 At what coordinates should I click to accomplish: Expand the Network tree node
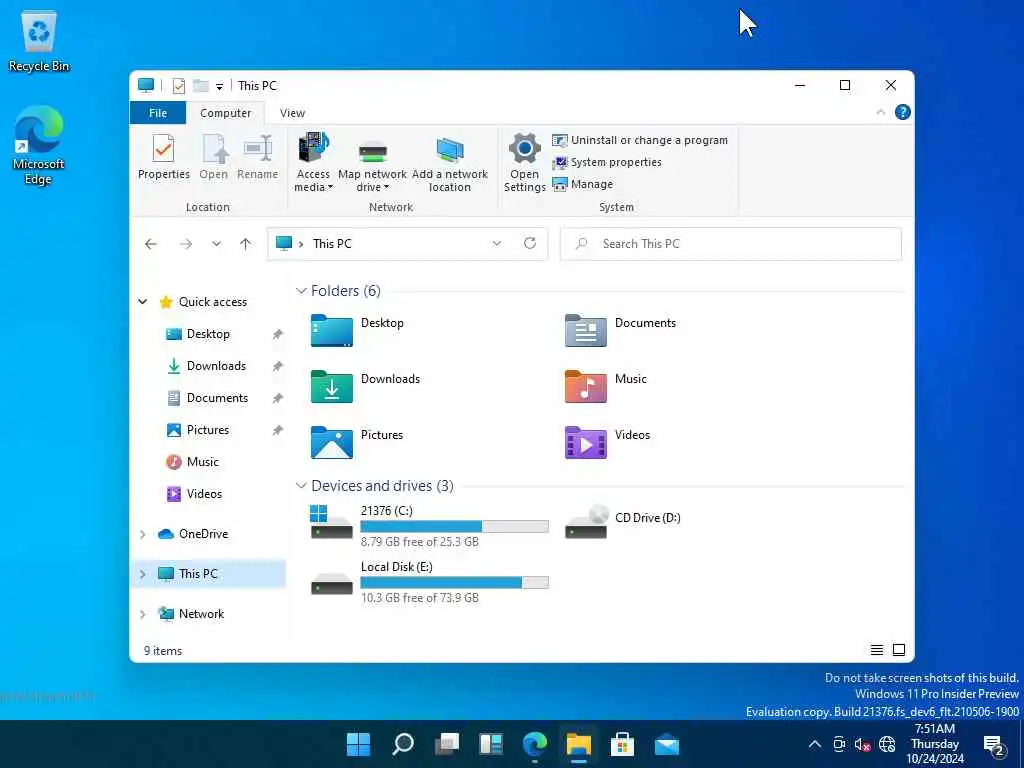click(142, 614)
